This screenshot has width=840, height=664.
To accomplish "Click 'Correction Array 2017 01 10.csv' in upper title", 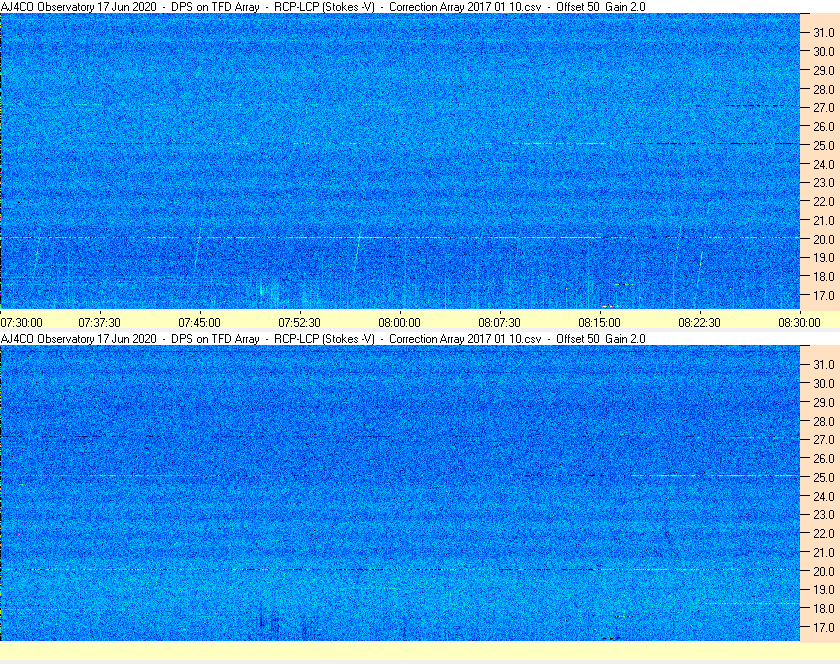I will (x=465, y=7).
